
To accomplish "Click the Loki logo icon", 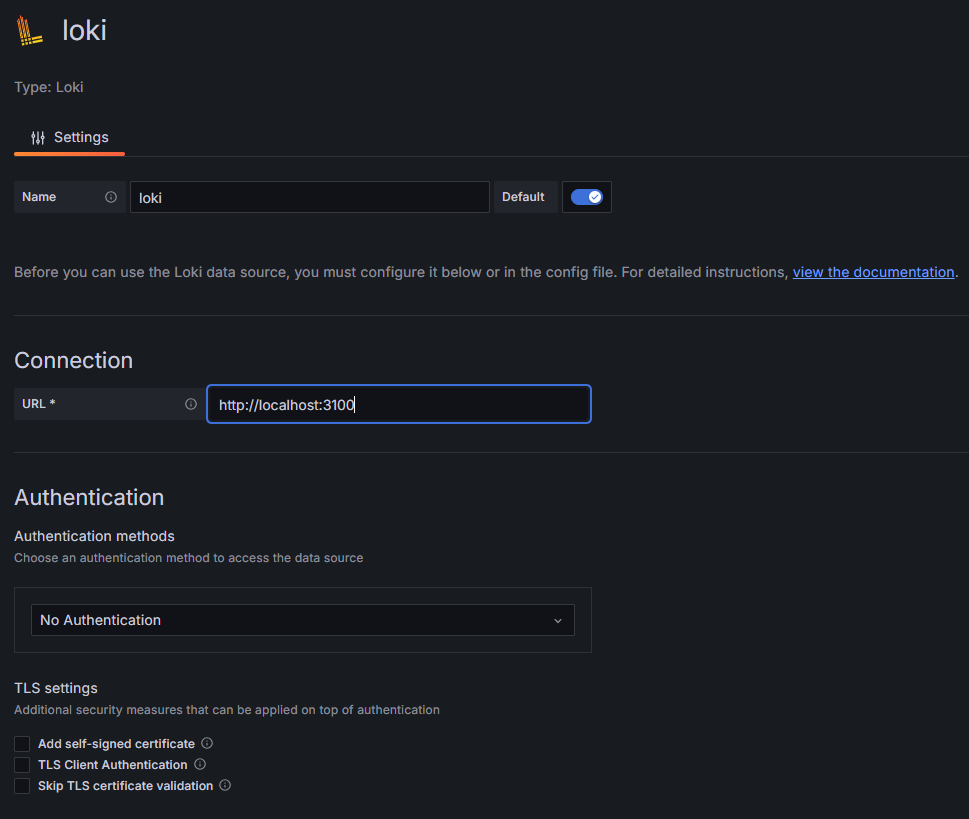I will coord(30,30).
